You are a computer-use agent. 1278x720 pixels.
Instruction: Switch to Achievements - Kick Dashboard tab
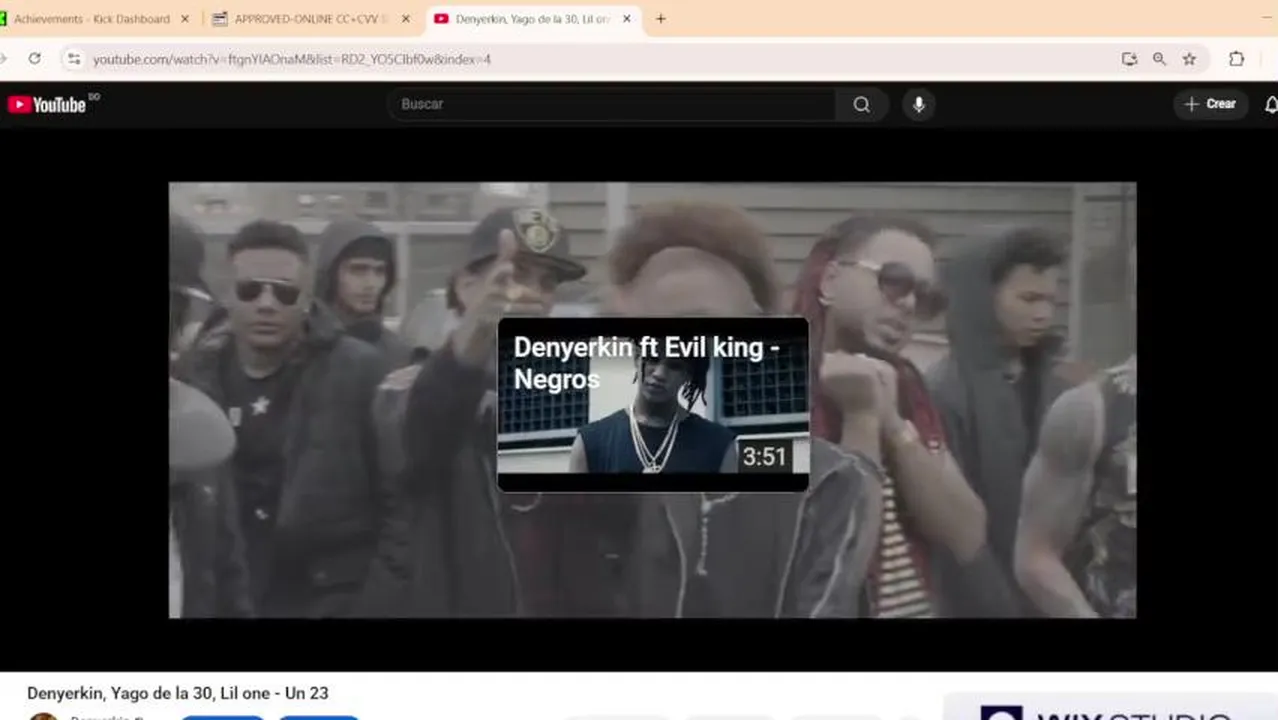click(92, 19)
